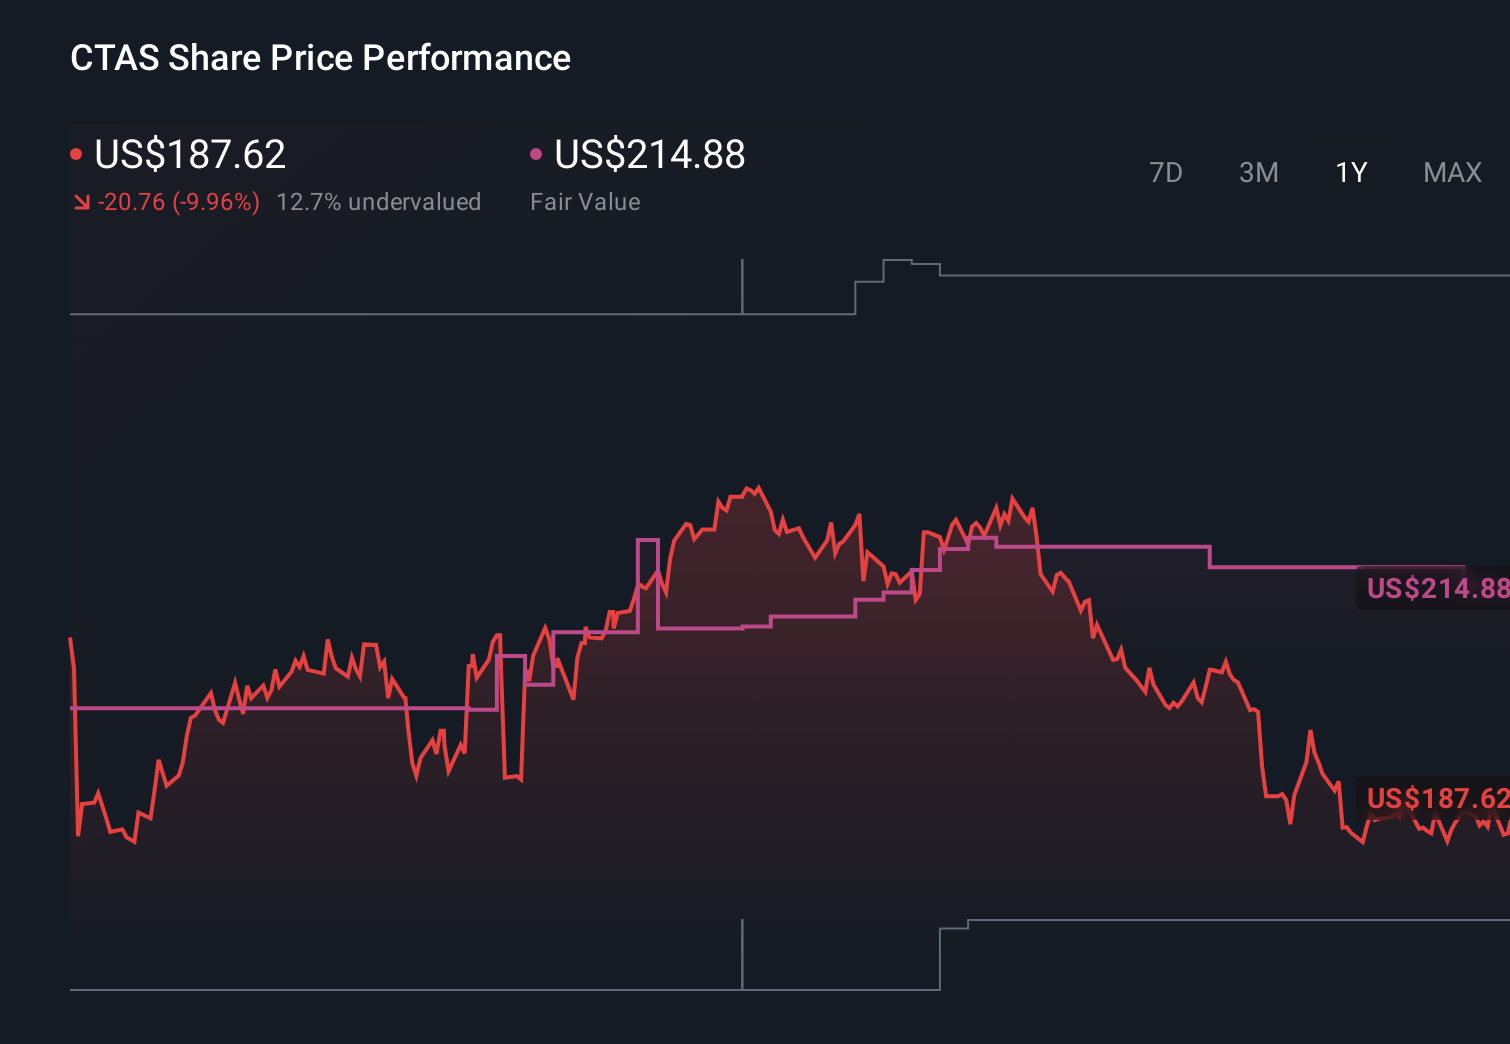Click the red share price legend dot
This screenshot has height=1044, width=1510.
coord(76,153)
